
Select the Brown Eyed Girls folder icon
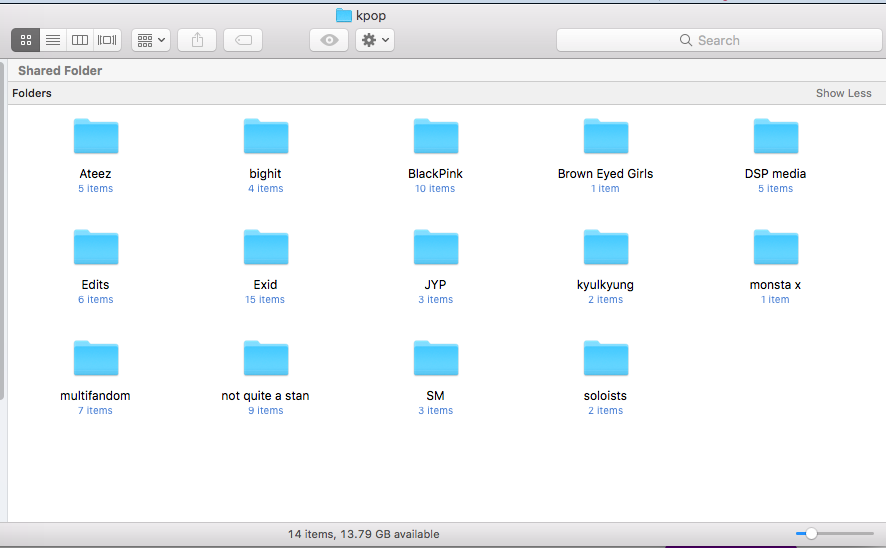click(x=606, y=136)
